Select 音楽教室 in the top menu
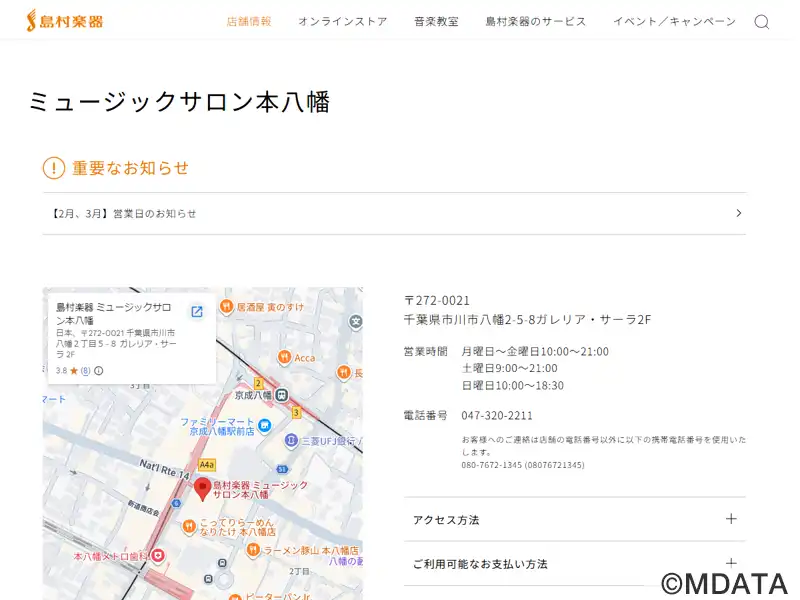The width and height of the screenshot is (800, 600). point(436,22)
